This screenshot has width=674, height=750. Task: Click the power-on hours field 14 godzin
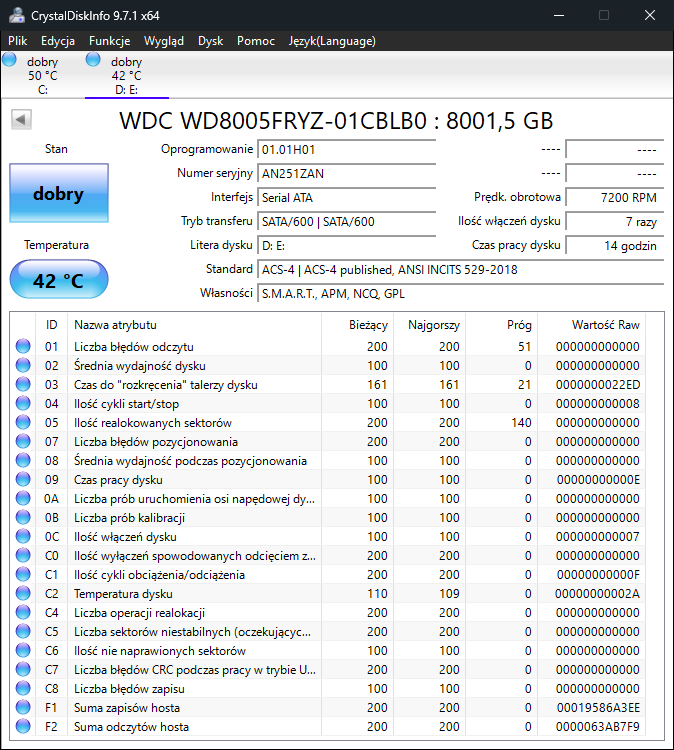(x=615, y=245)
